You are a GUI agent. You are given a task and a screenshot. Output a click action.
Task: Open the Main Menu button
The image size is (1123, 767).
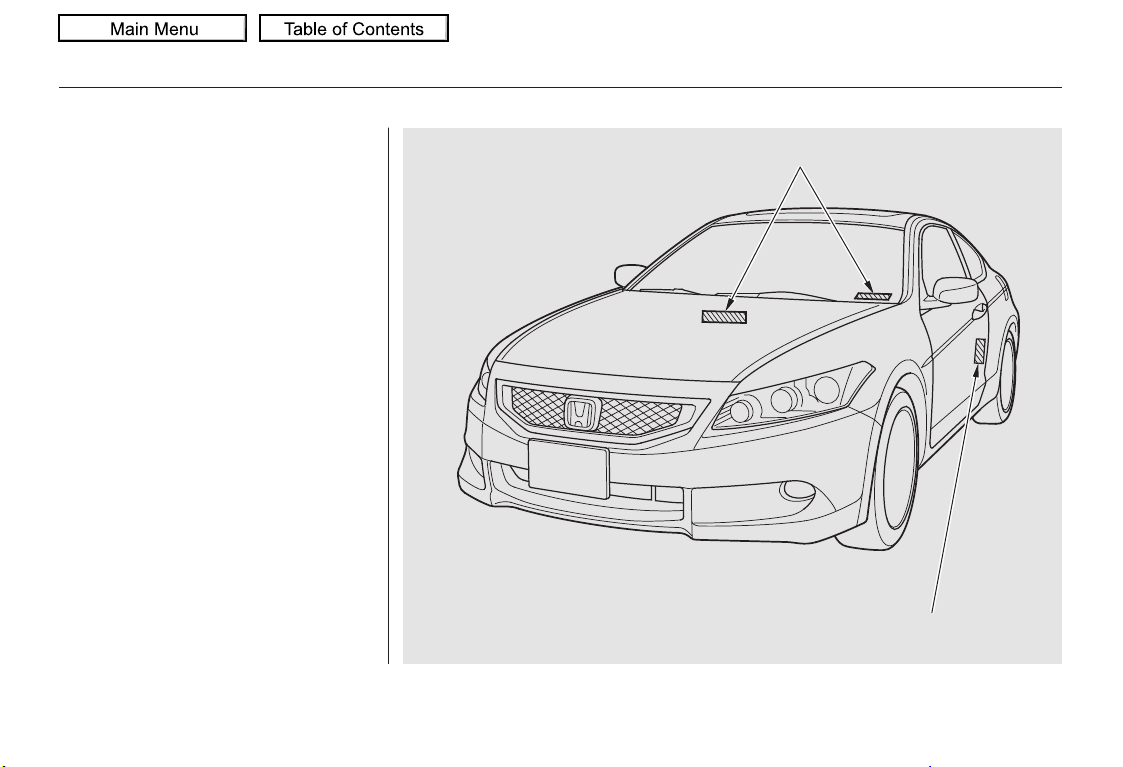[x=153, y=29]
